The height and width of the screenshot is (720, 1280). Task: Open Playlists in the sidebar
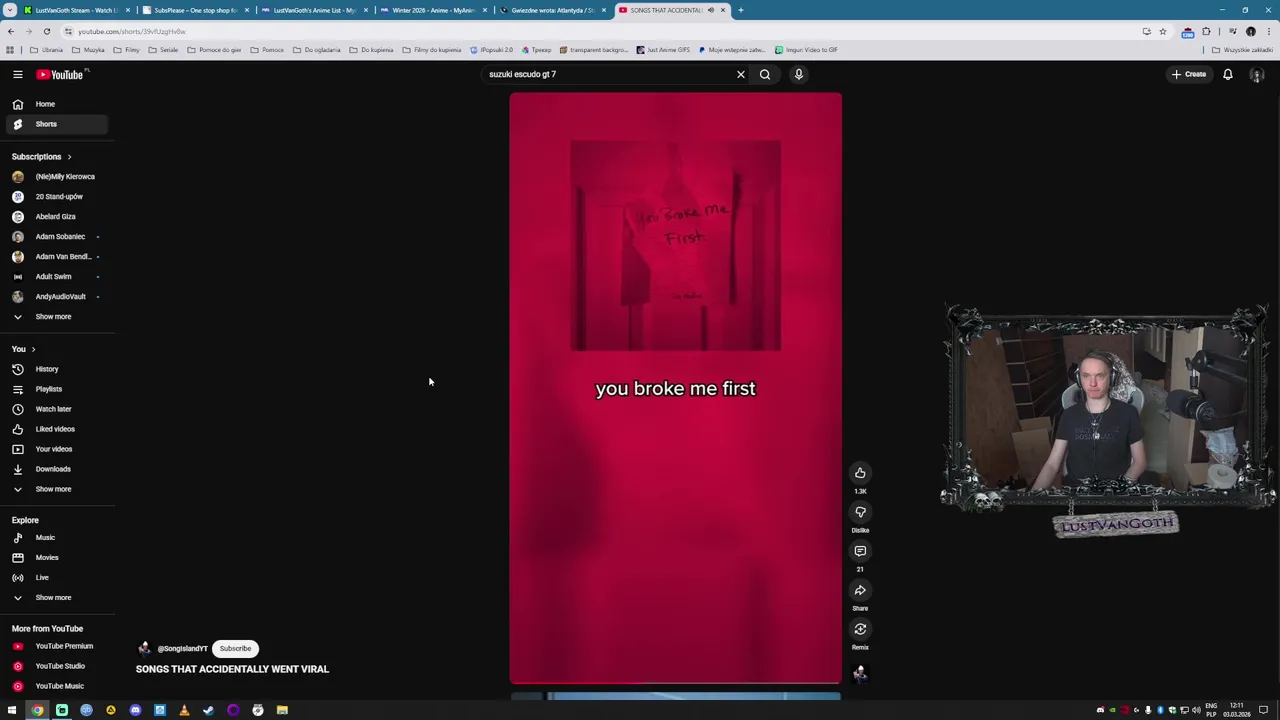pyautogui.click(x=57, y=389)
